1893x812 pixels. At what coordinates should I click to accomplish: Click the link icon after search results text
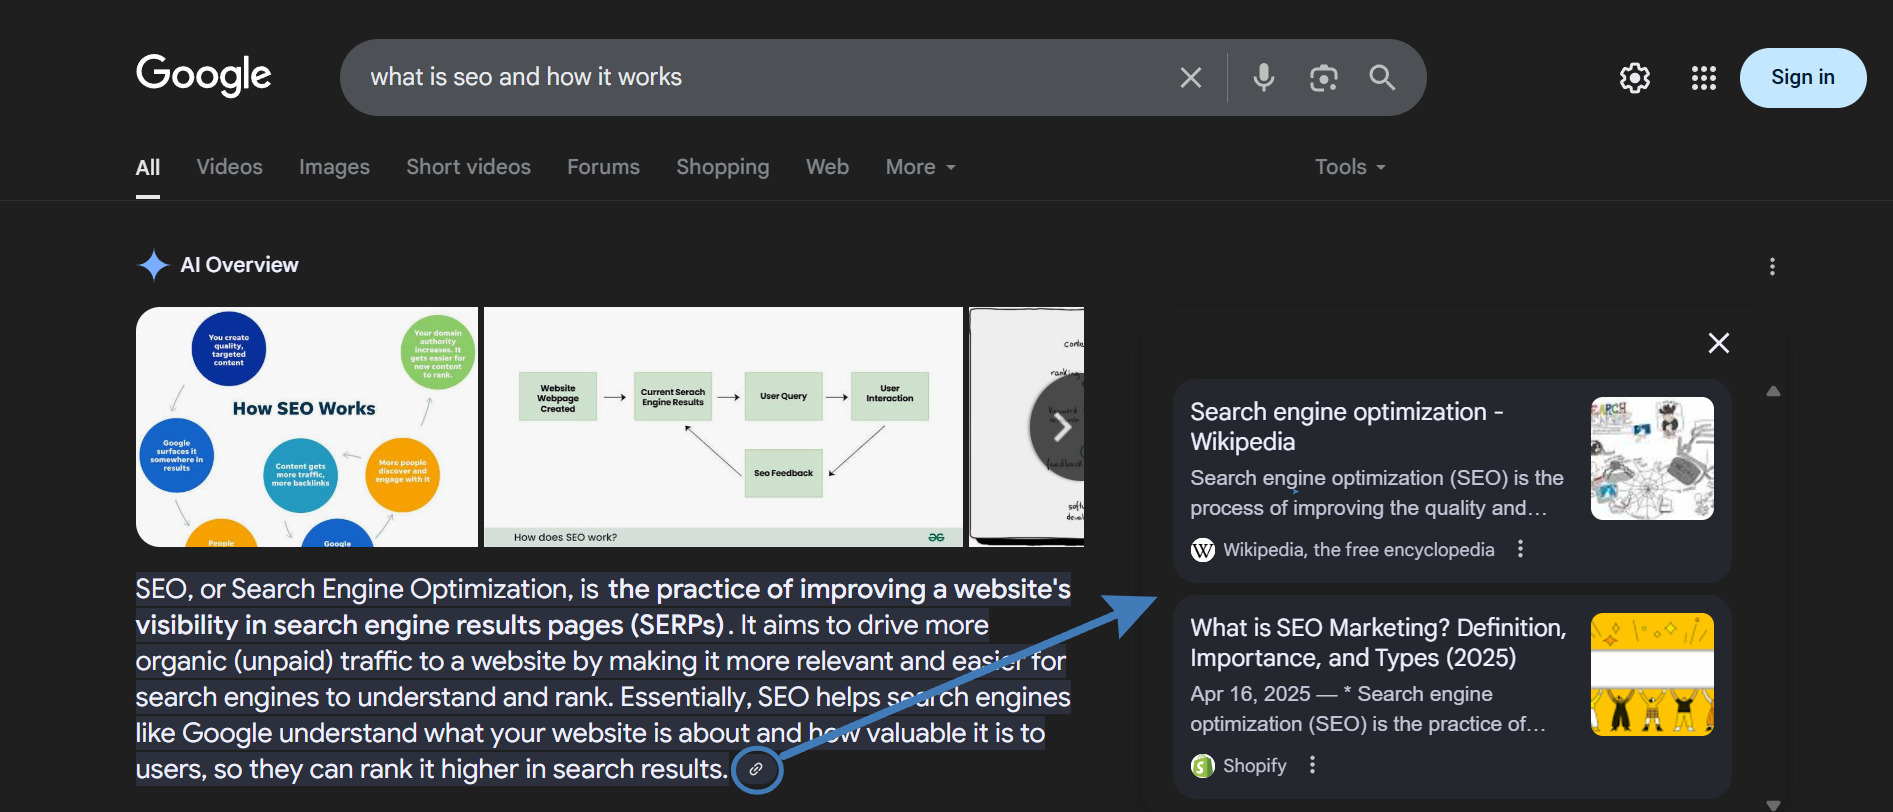coord(756,769)
